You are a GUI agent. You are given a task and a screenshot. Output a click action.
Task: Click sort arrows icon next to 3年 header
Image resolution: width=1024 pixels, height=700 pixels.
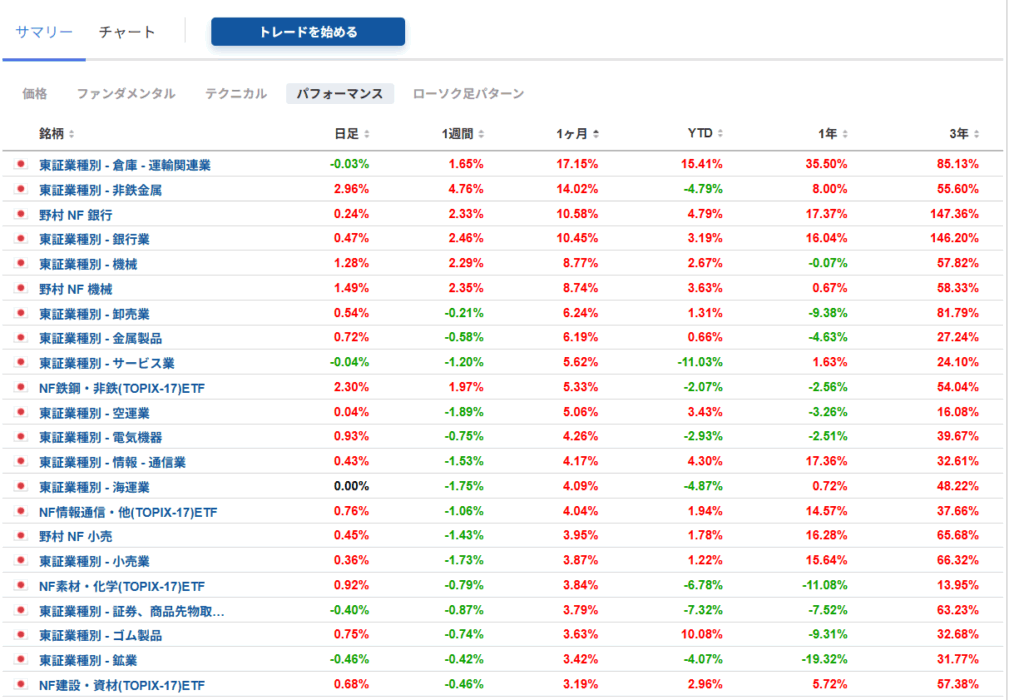coord(976,134)
